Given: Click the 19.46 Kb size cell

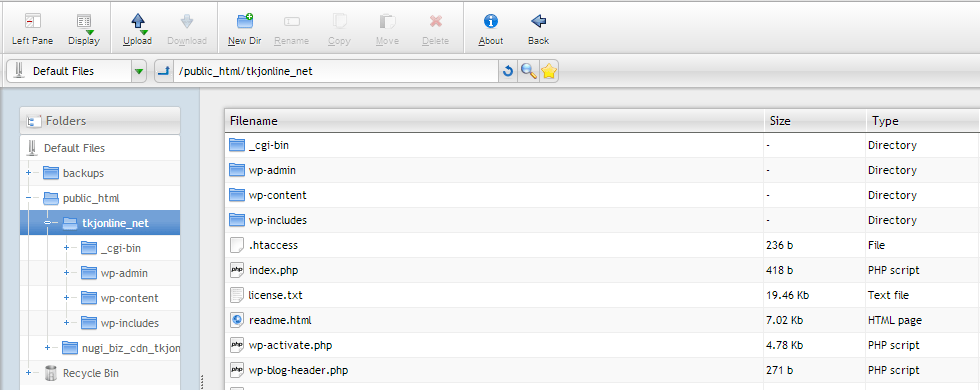Looking at the screenshot, I should click(x=814, y=295).
